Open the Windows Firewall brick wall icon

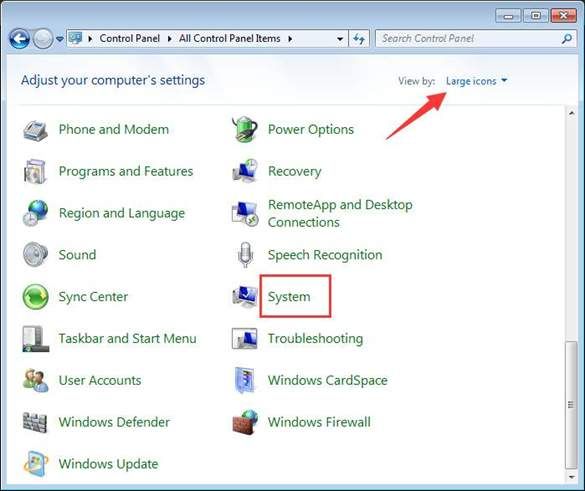pyautogui.click(x=245, y=422)
